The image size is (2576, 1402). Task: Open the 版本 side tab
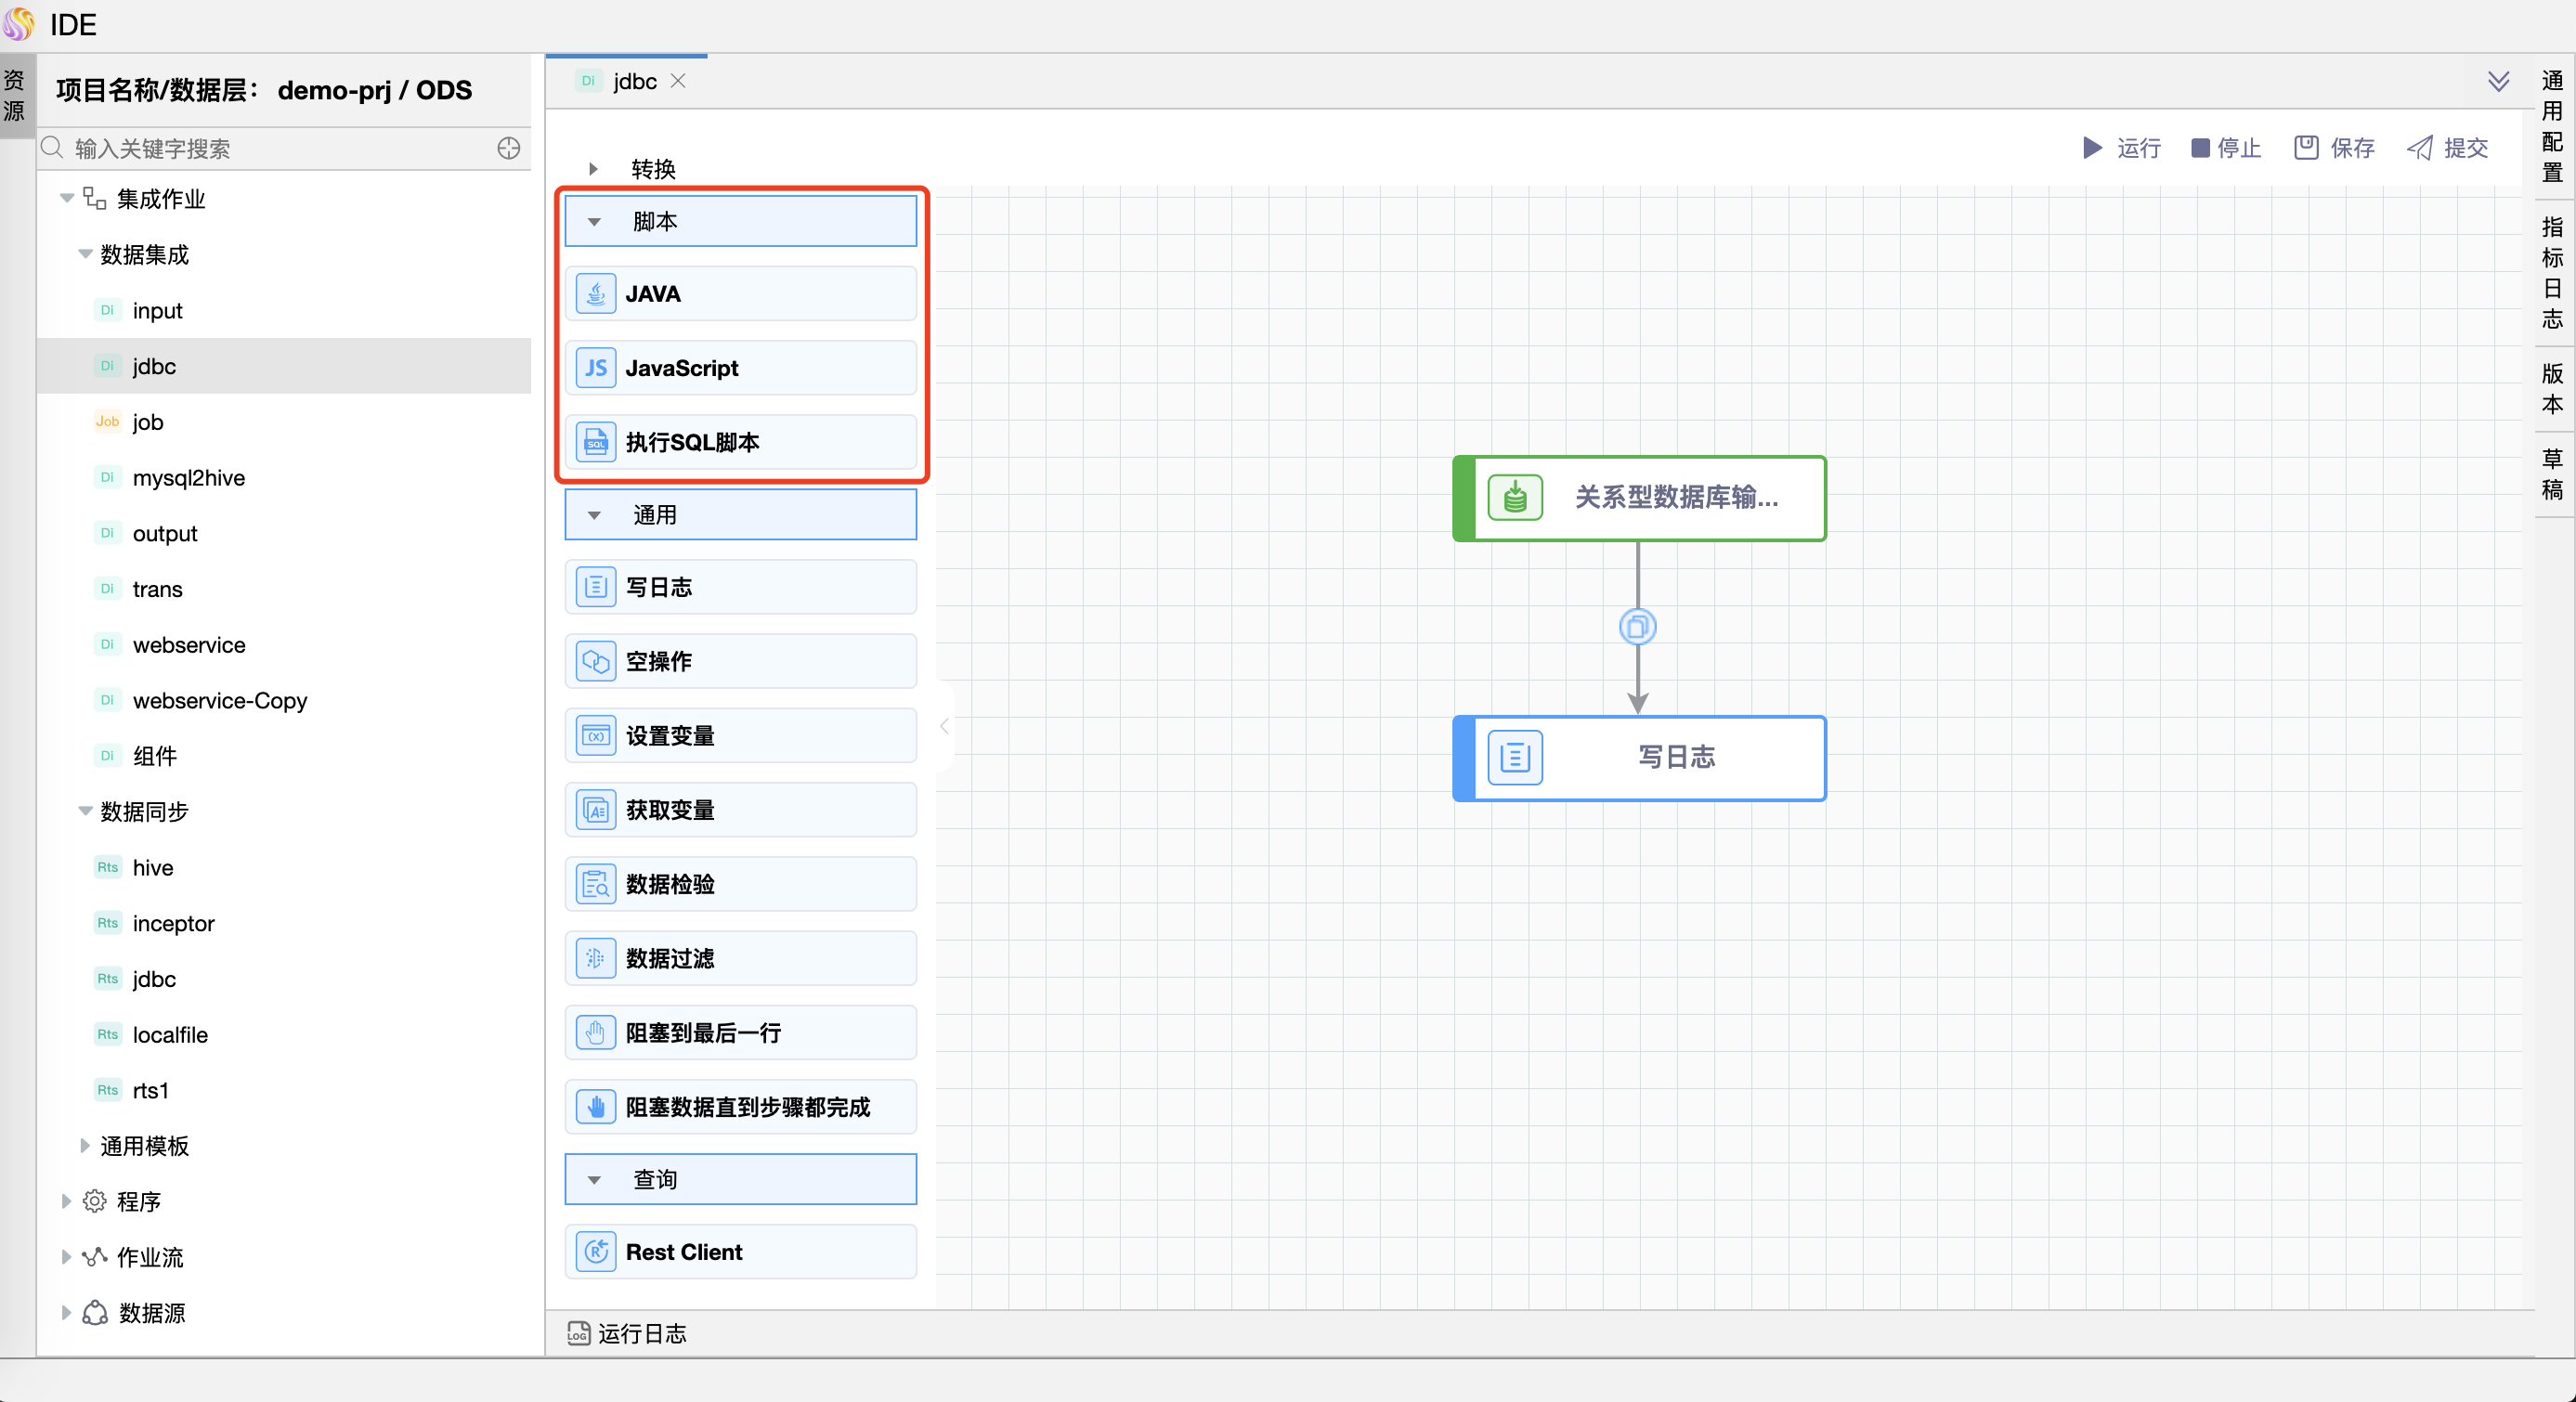[2553, 388]
